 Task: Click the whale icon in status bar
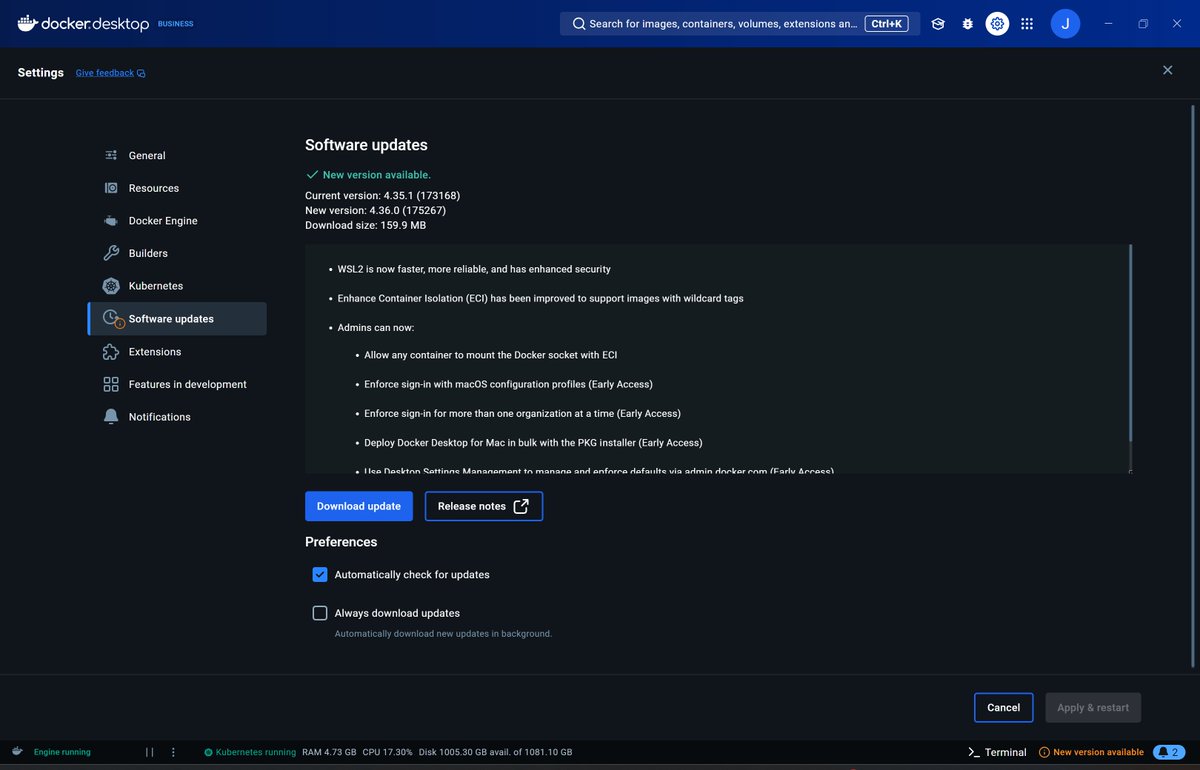pos(17,751)
